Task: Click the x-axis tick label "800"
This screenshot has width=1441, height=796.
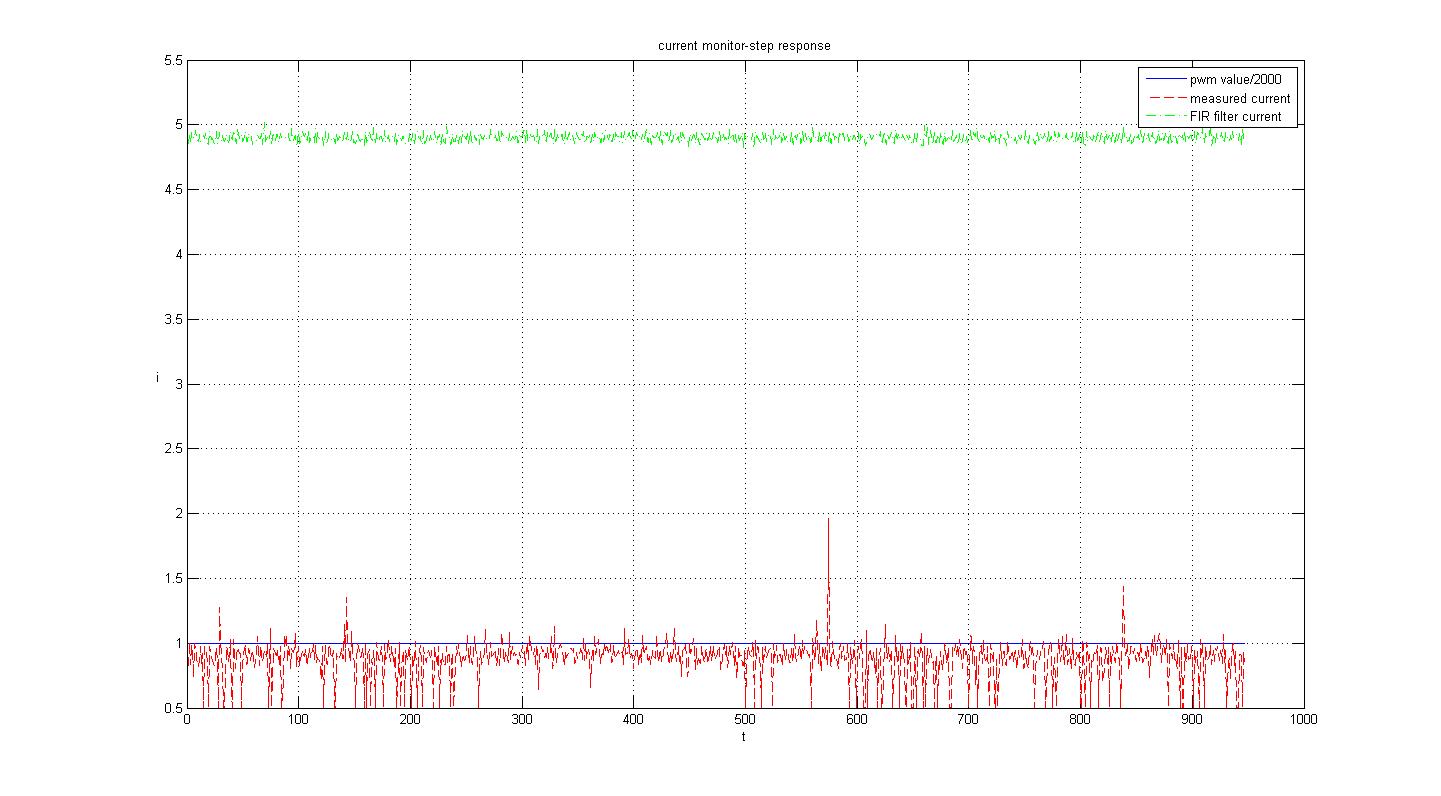Action: click(1080, 720)
